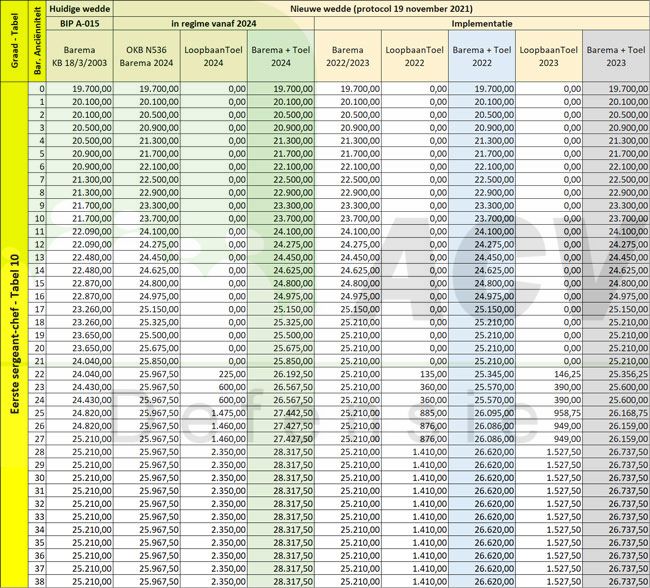Click the 135,00 LoopbaanToel 2022 cell
Viewport: 650px width, 588px height.
(415, 374)
